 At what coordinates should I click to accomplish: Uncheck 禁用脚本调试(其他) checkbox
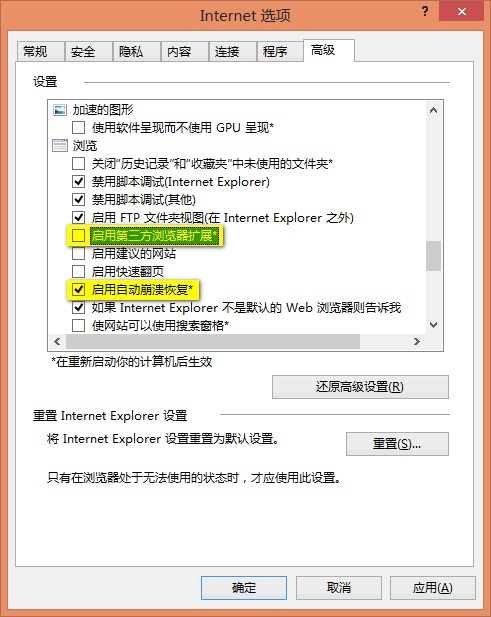(78, 200)
